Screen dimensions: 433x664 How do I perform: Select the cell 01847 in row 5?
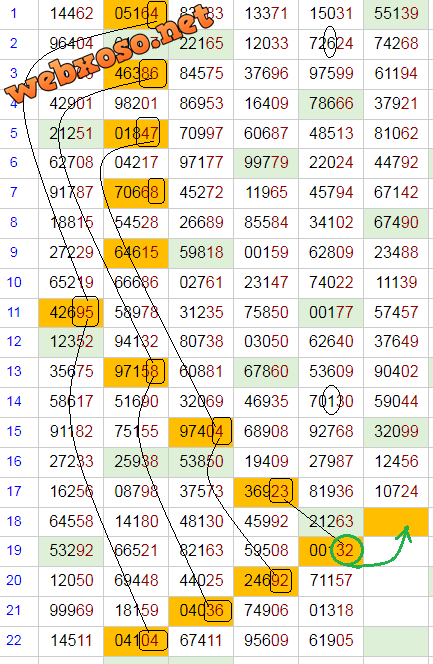[136, 133]
